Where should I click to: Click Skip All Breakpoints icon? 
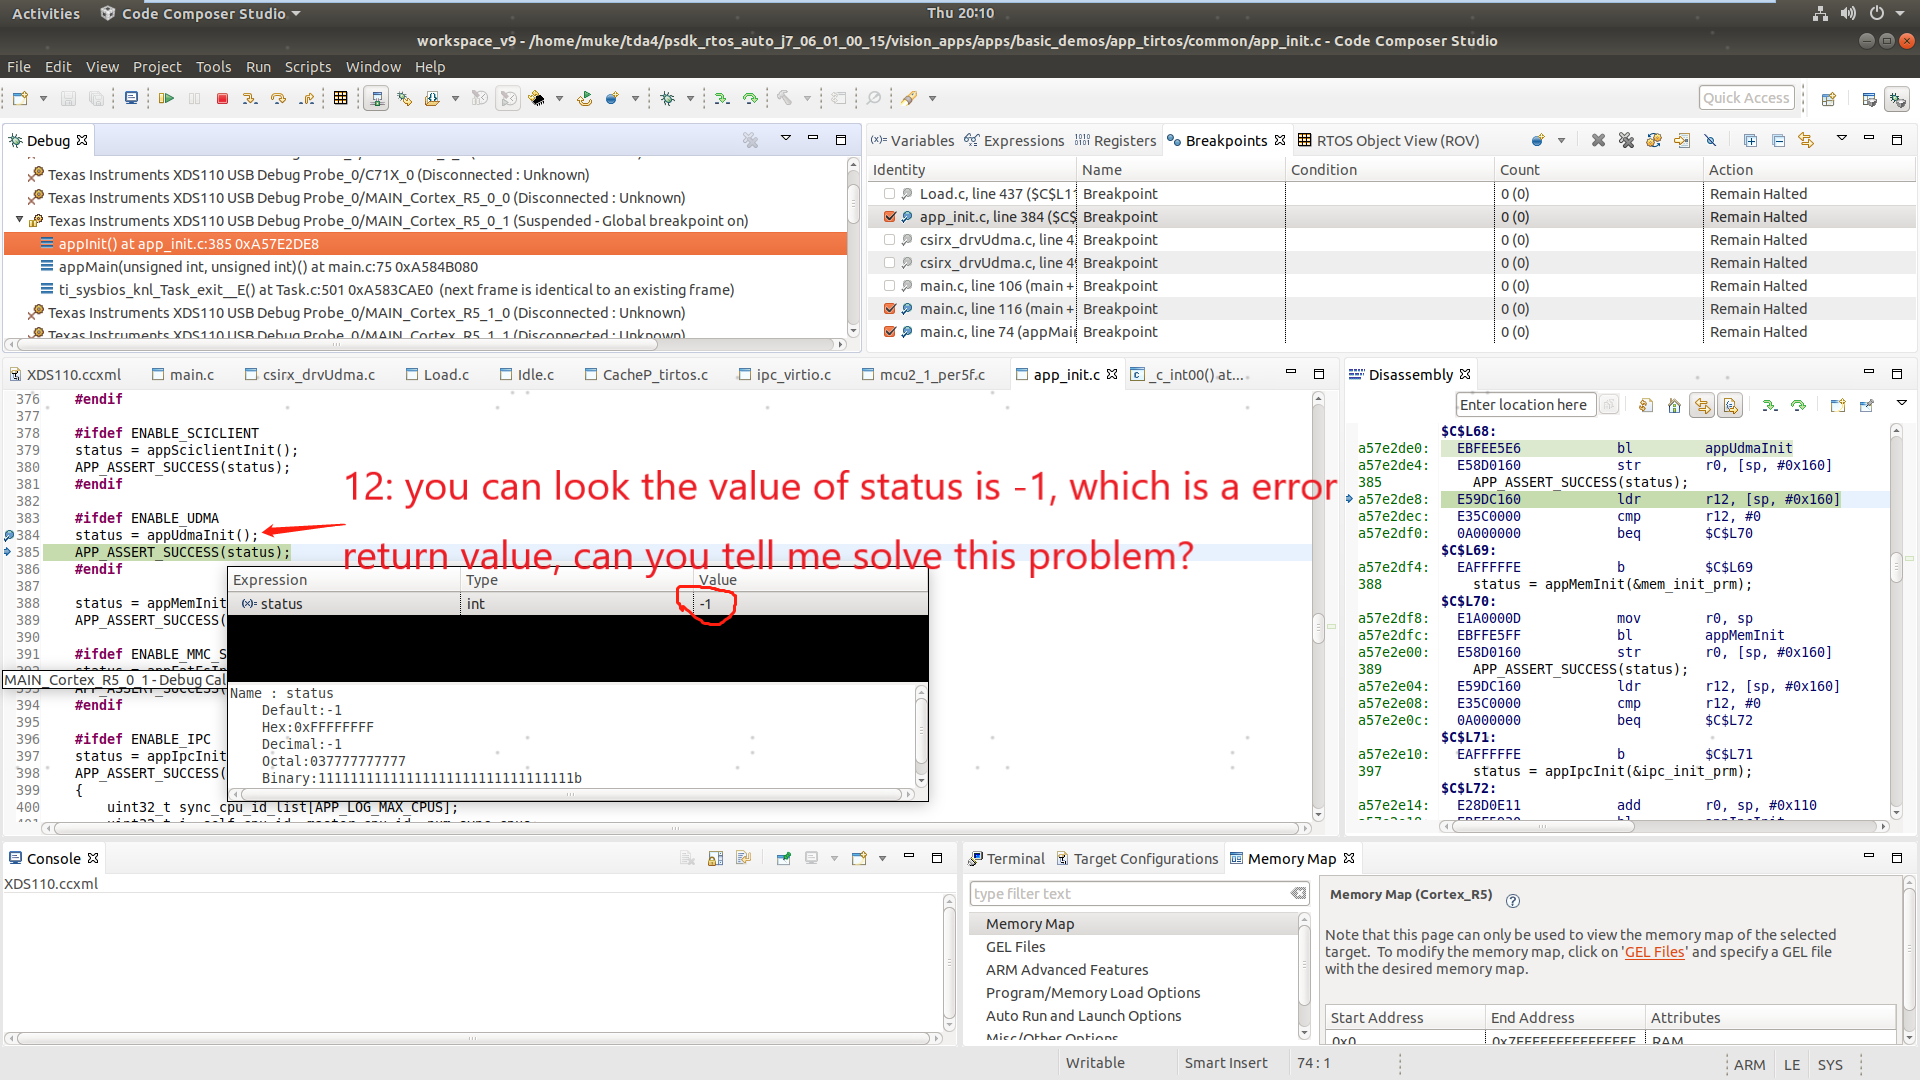1710,140
